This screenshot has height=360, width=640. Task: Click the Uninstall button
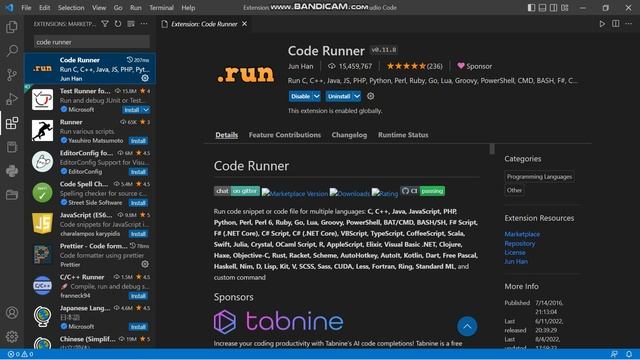tap(339, 96)
